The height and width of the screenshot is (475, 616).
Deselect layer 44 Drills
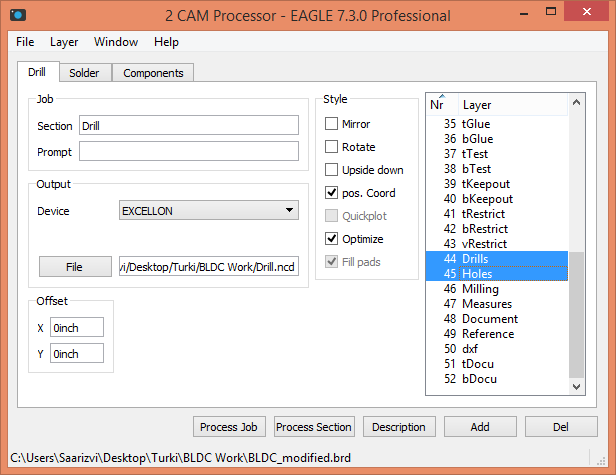pyautogui.click(x=497, y=259)
